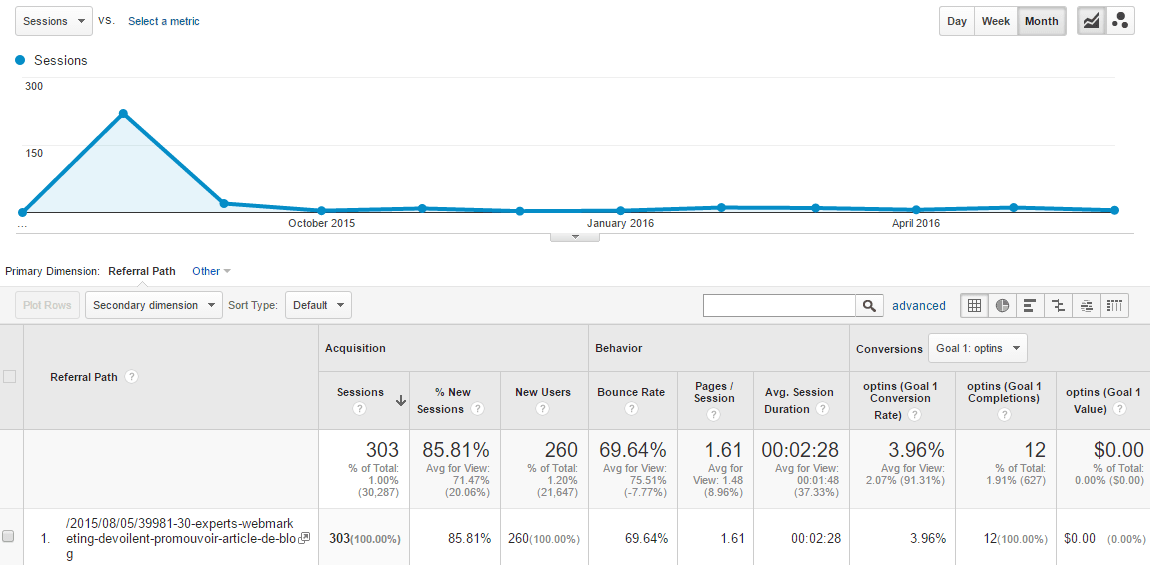The height and width of the screenshot is (565, 1150).
Task: Open the Sort Type Default dropdown
Action: click(x=318, y=305)
